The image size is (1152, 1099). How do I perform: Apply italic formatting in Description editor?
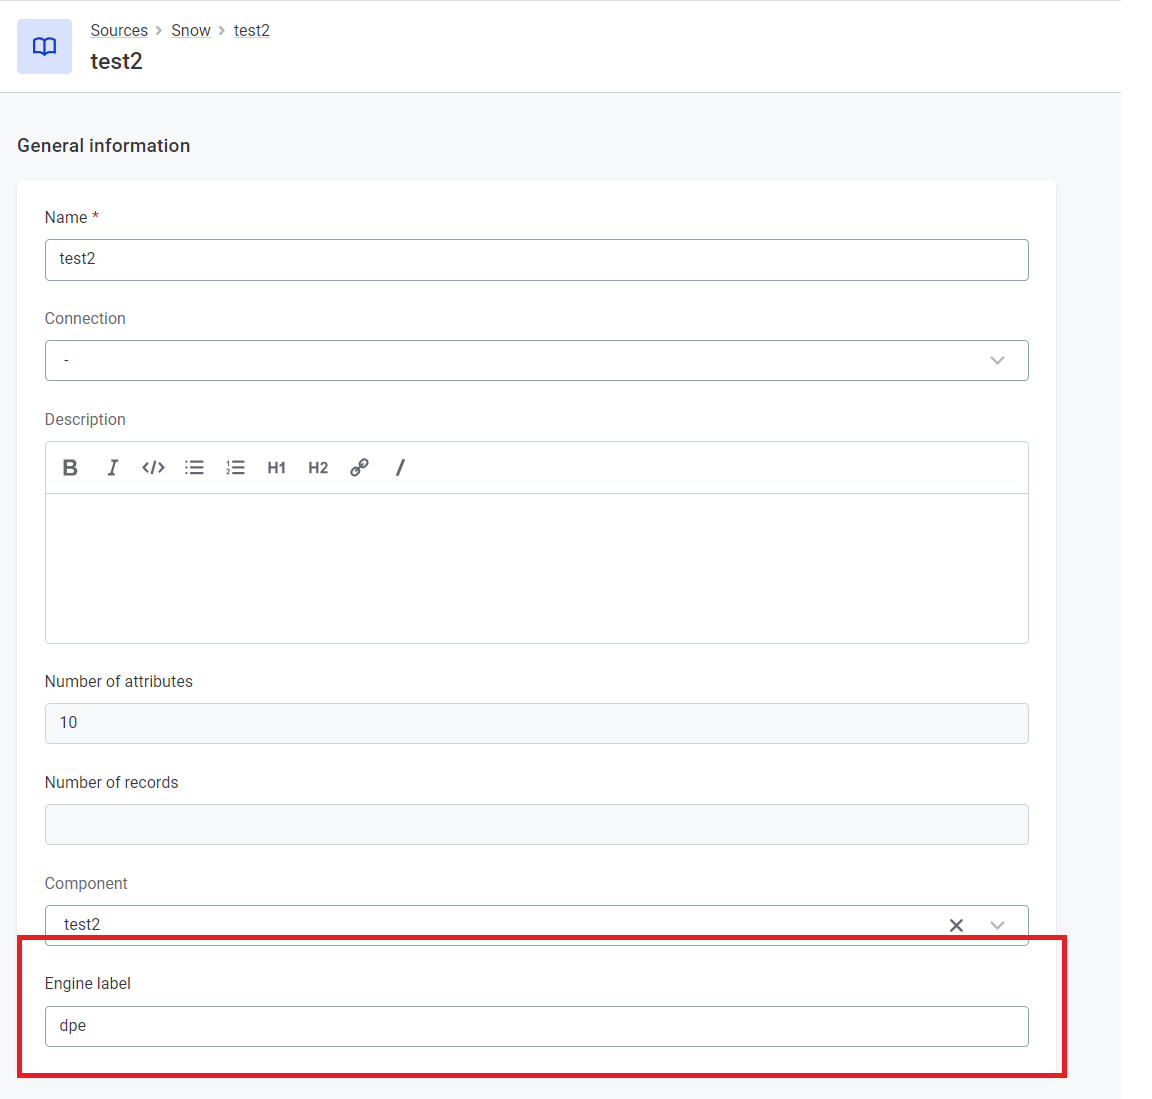pyautogui.click(x=112, y=468)
